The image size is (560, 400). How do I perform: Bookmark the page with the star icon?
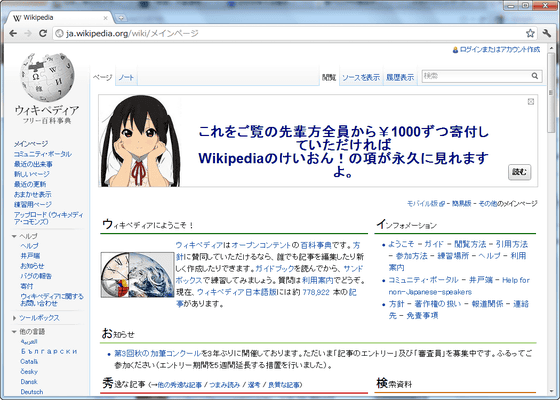[530, 33]
